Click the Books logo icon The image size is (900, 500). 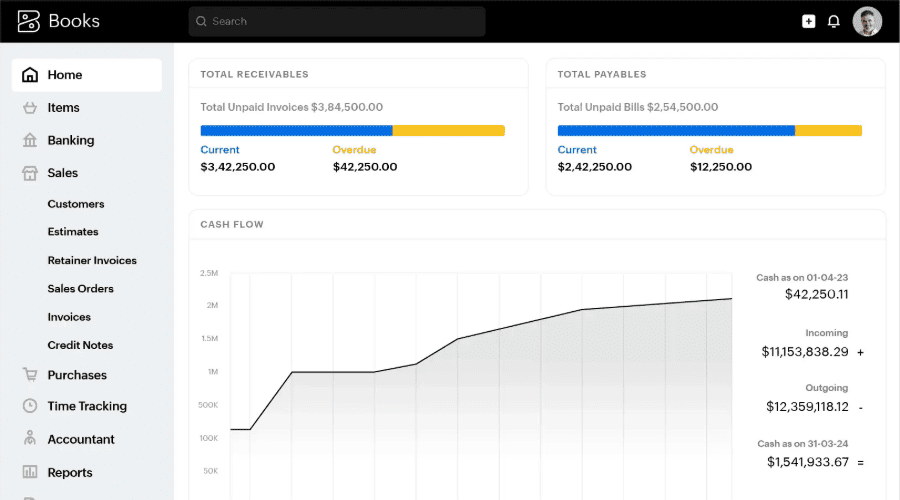click(29, 21)
